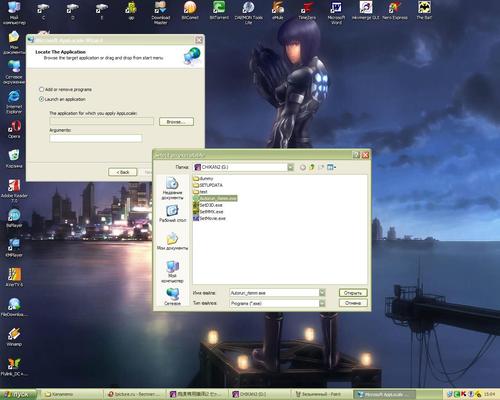
Task: Select My Computer in the file dialog sidebar
Action: coord(172,272)
